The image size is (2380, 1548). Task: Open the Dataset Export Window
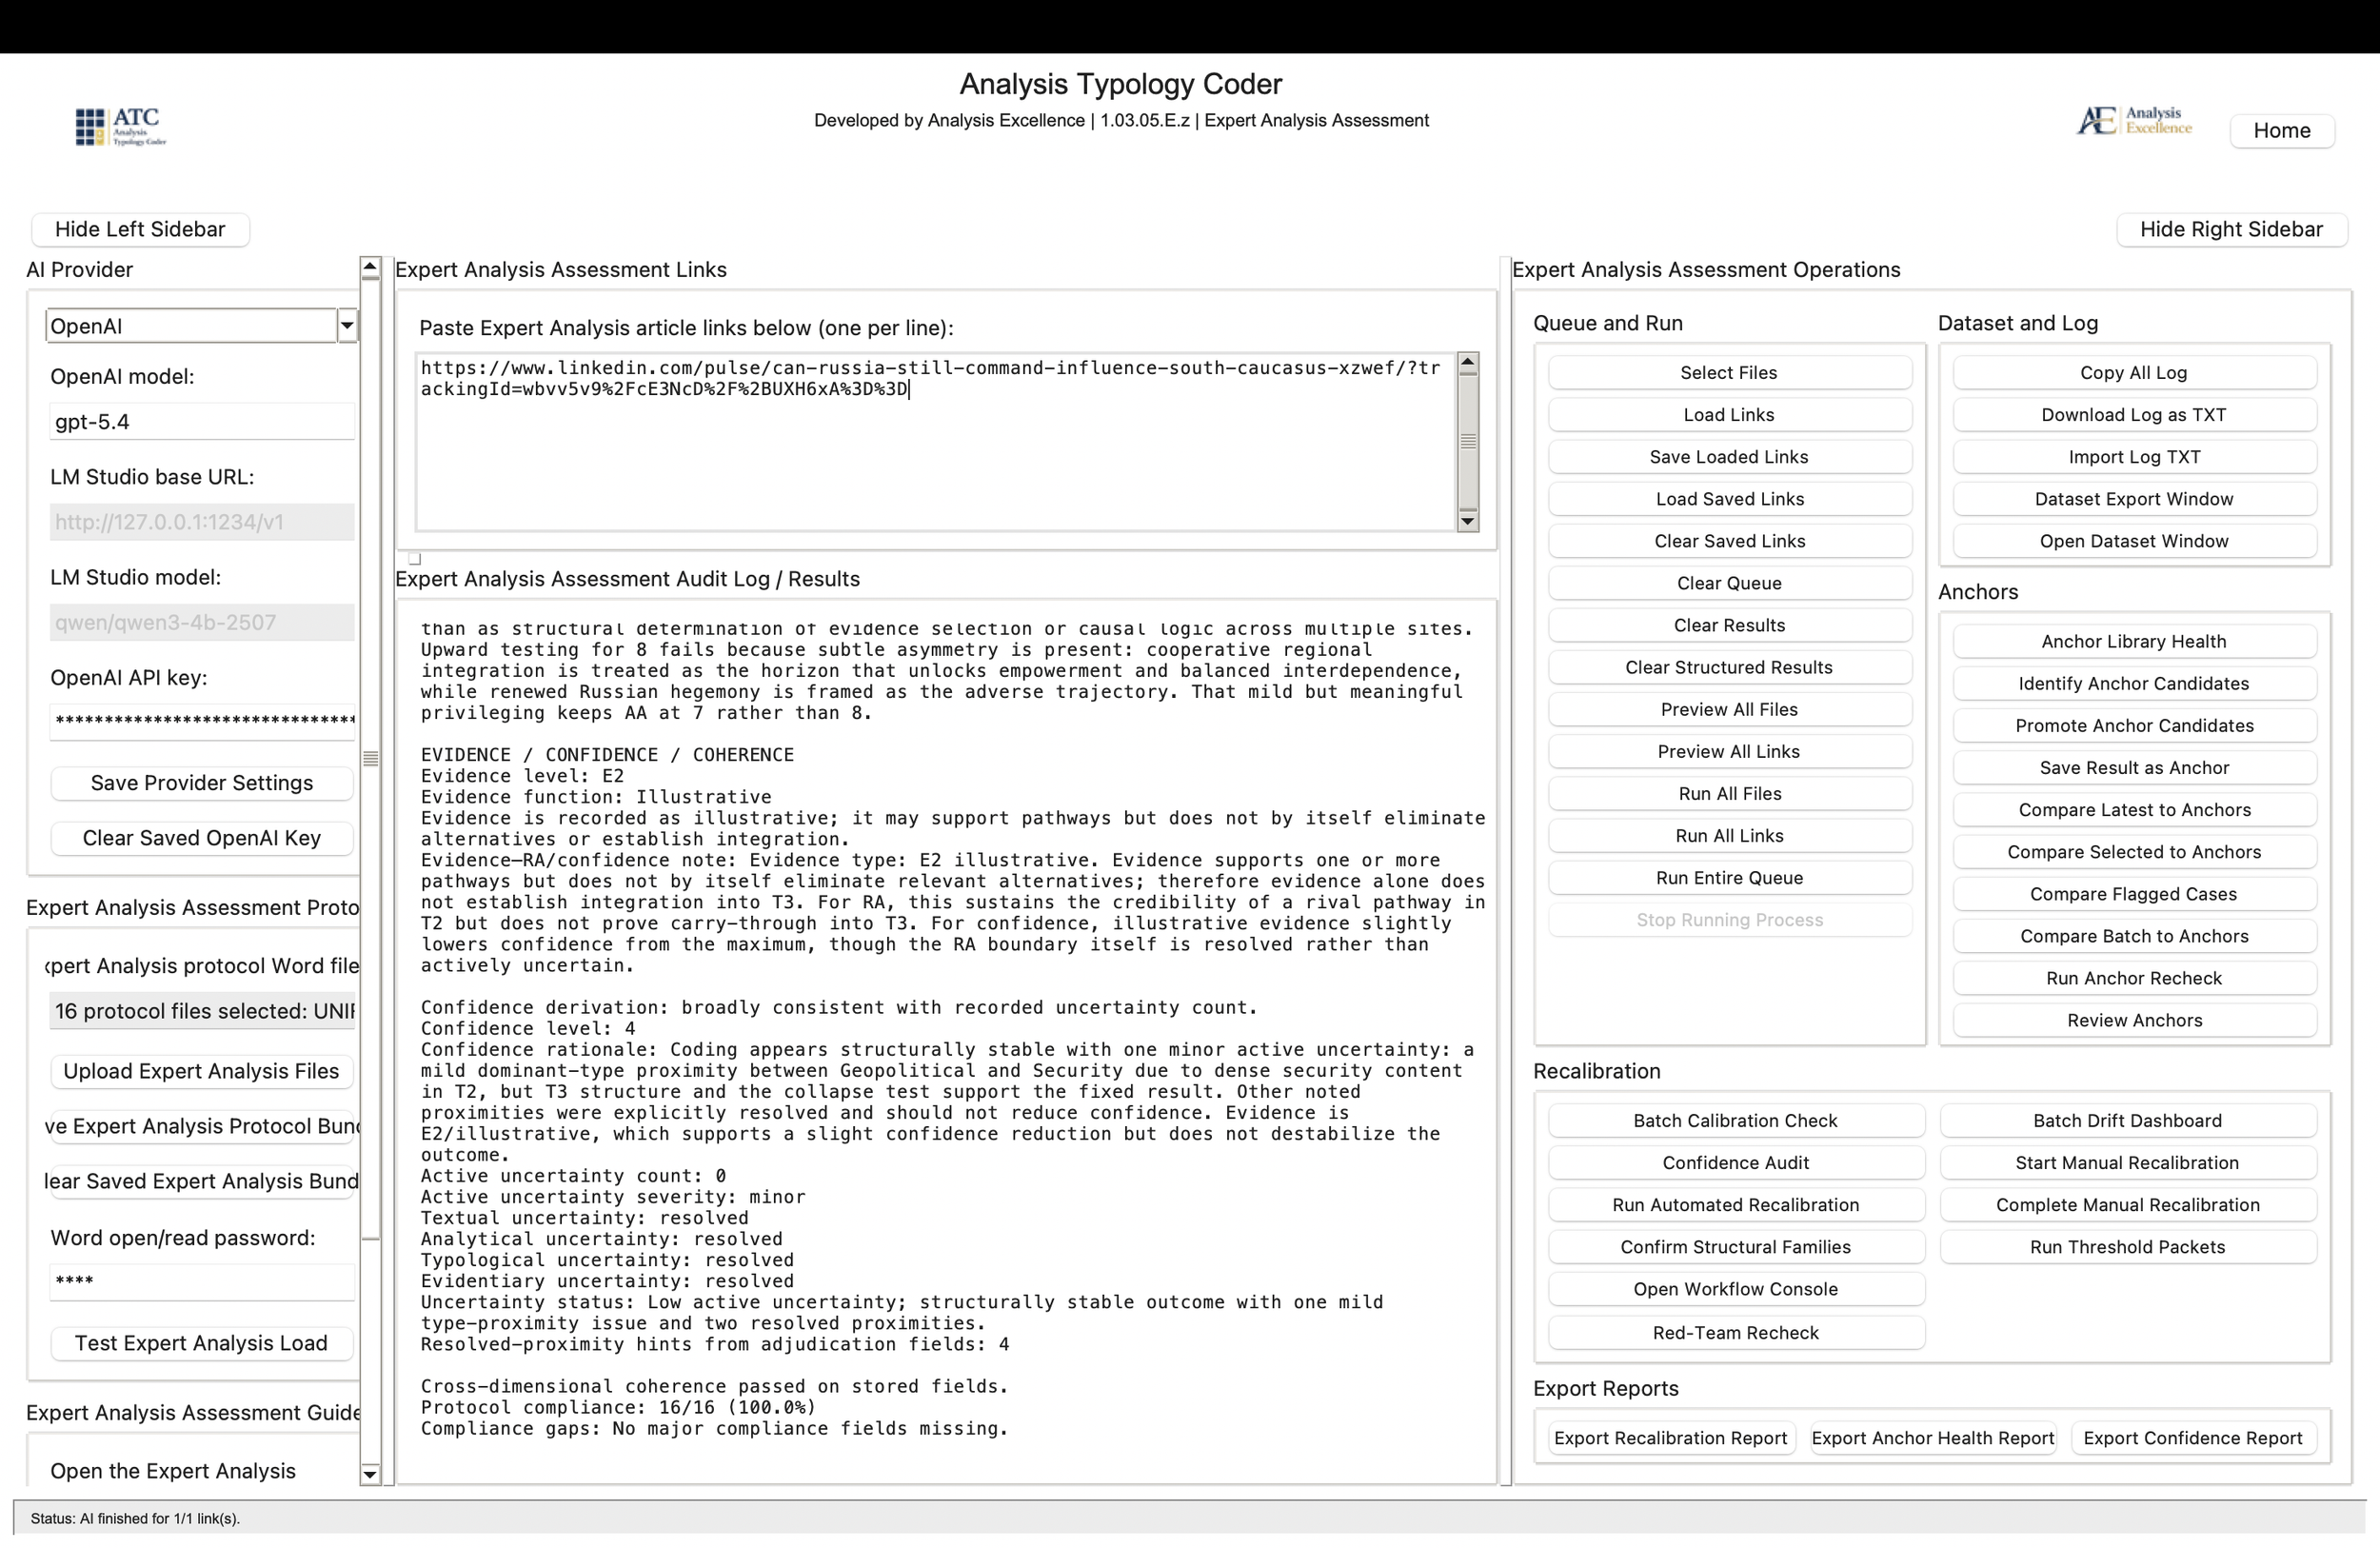pos(2134,498)
